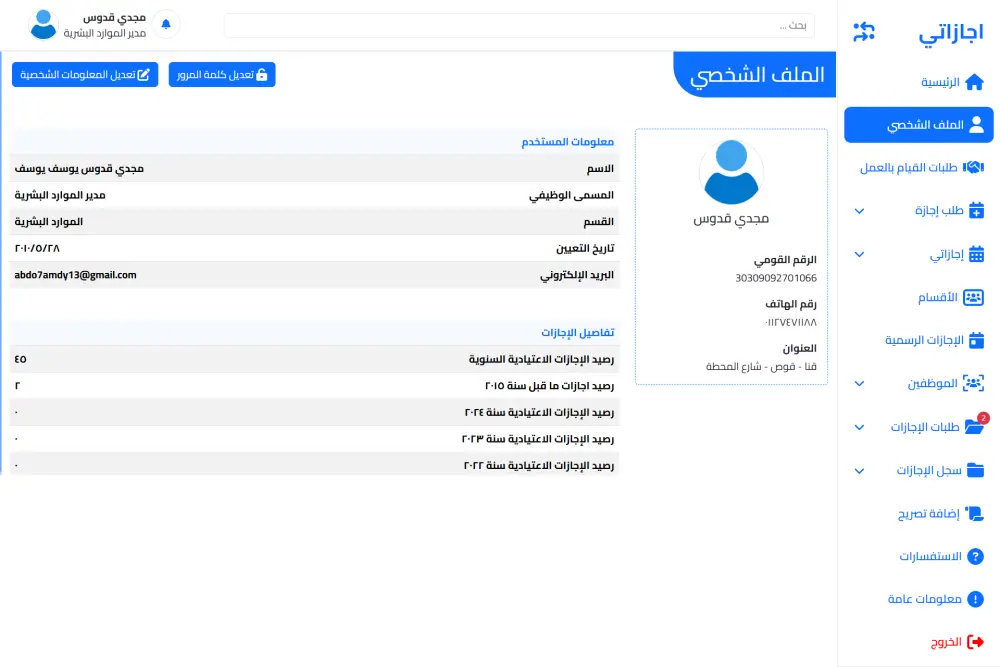Click the تعديل المعلومات الشخصية button
This screenshot has width=1000, height=667.
(85, 74)
